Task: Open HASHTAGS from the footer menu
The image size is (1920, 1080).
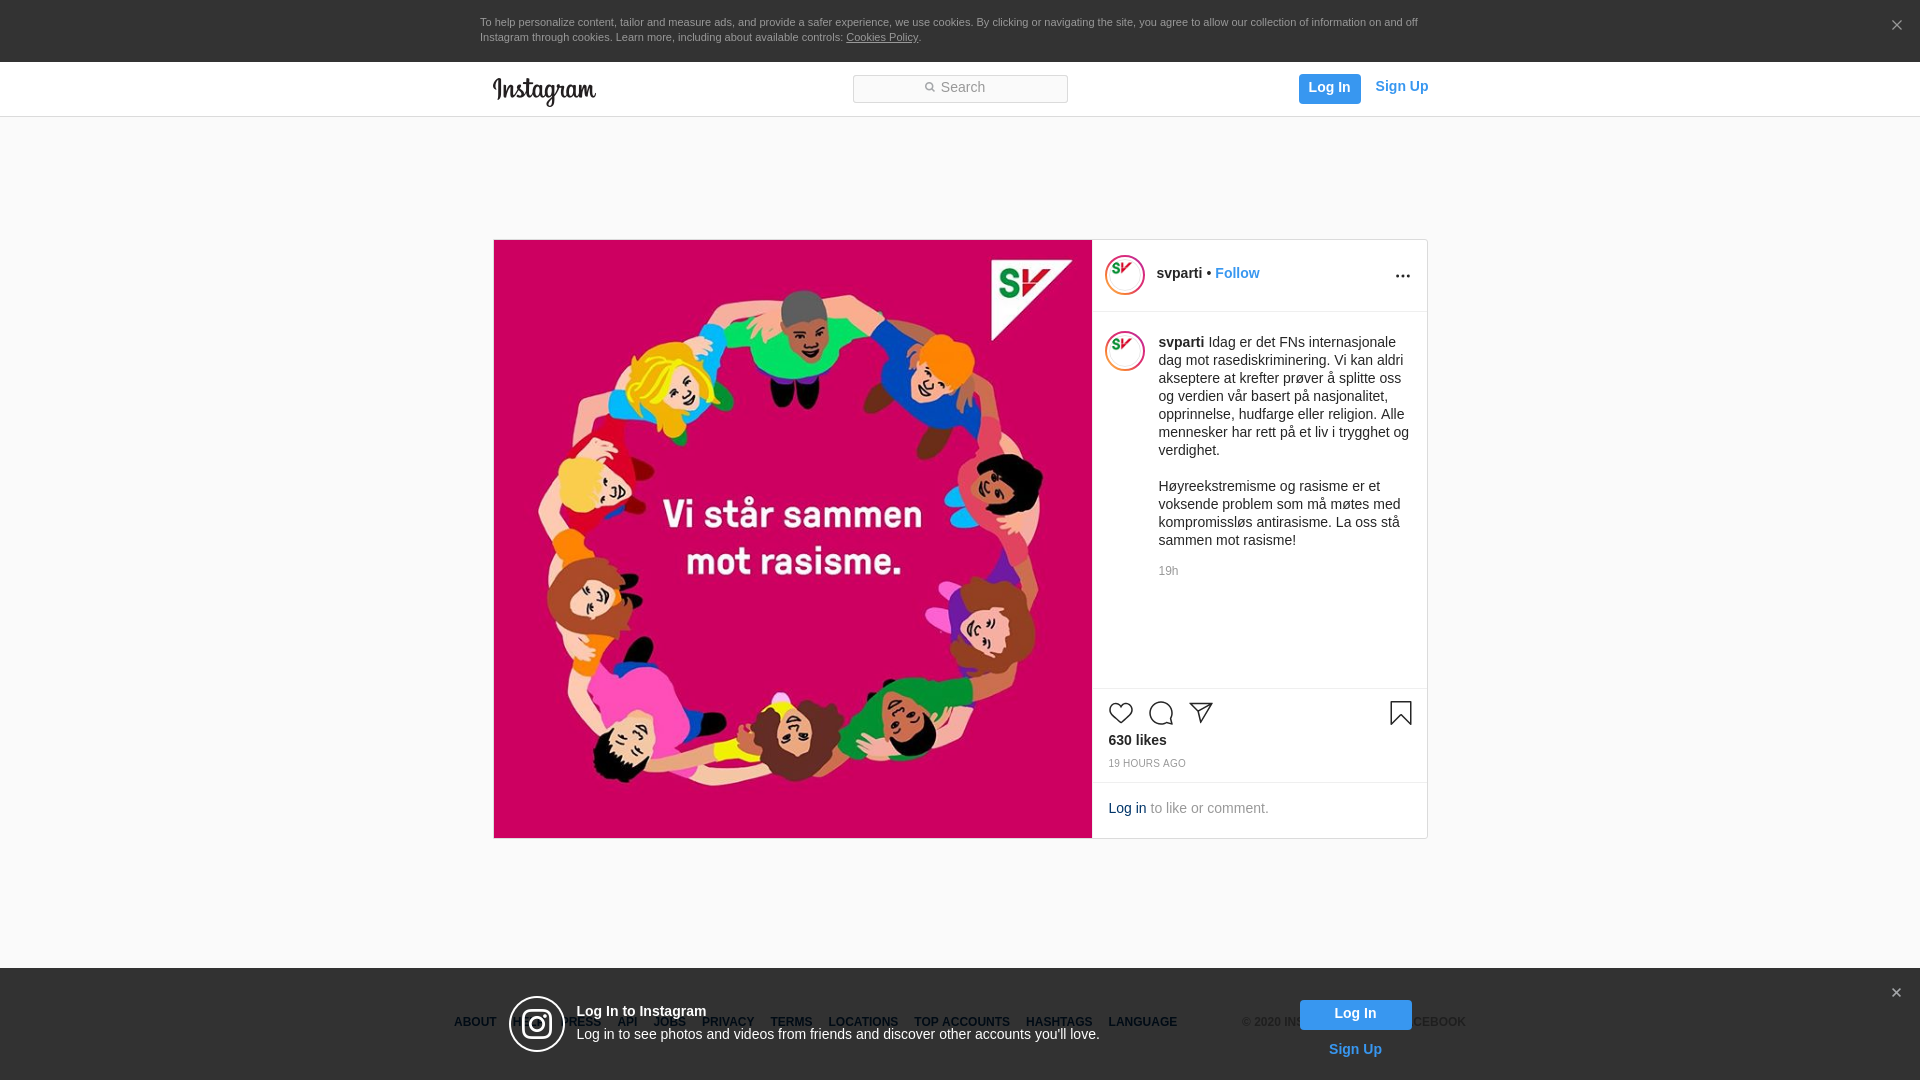Action: tap(1058, 1022)
